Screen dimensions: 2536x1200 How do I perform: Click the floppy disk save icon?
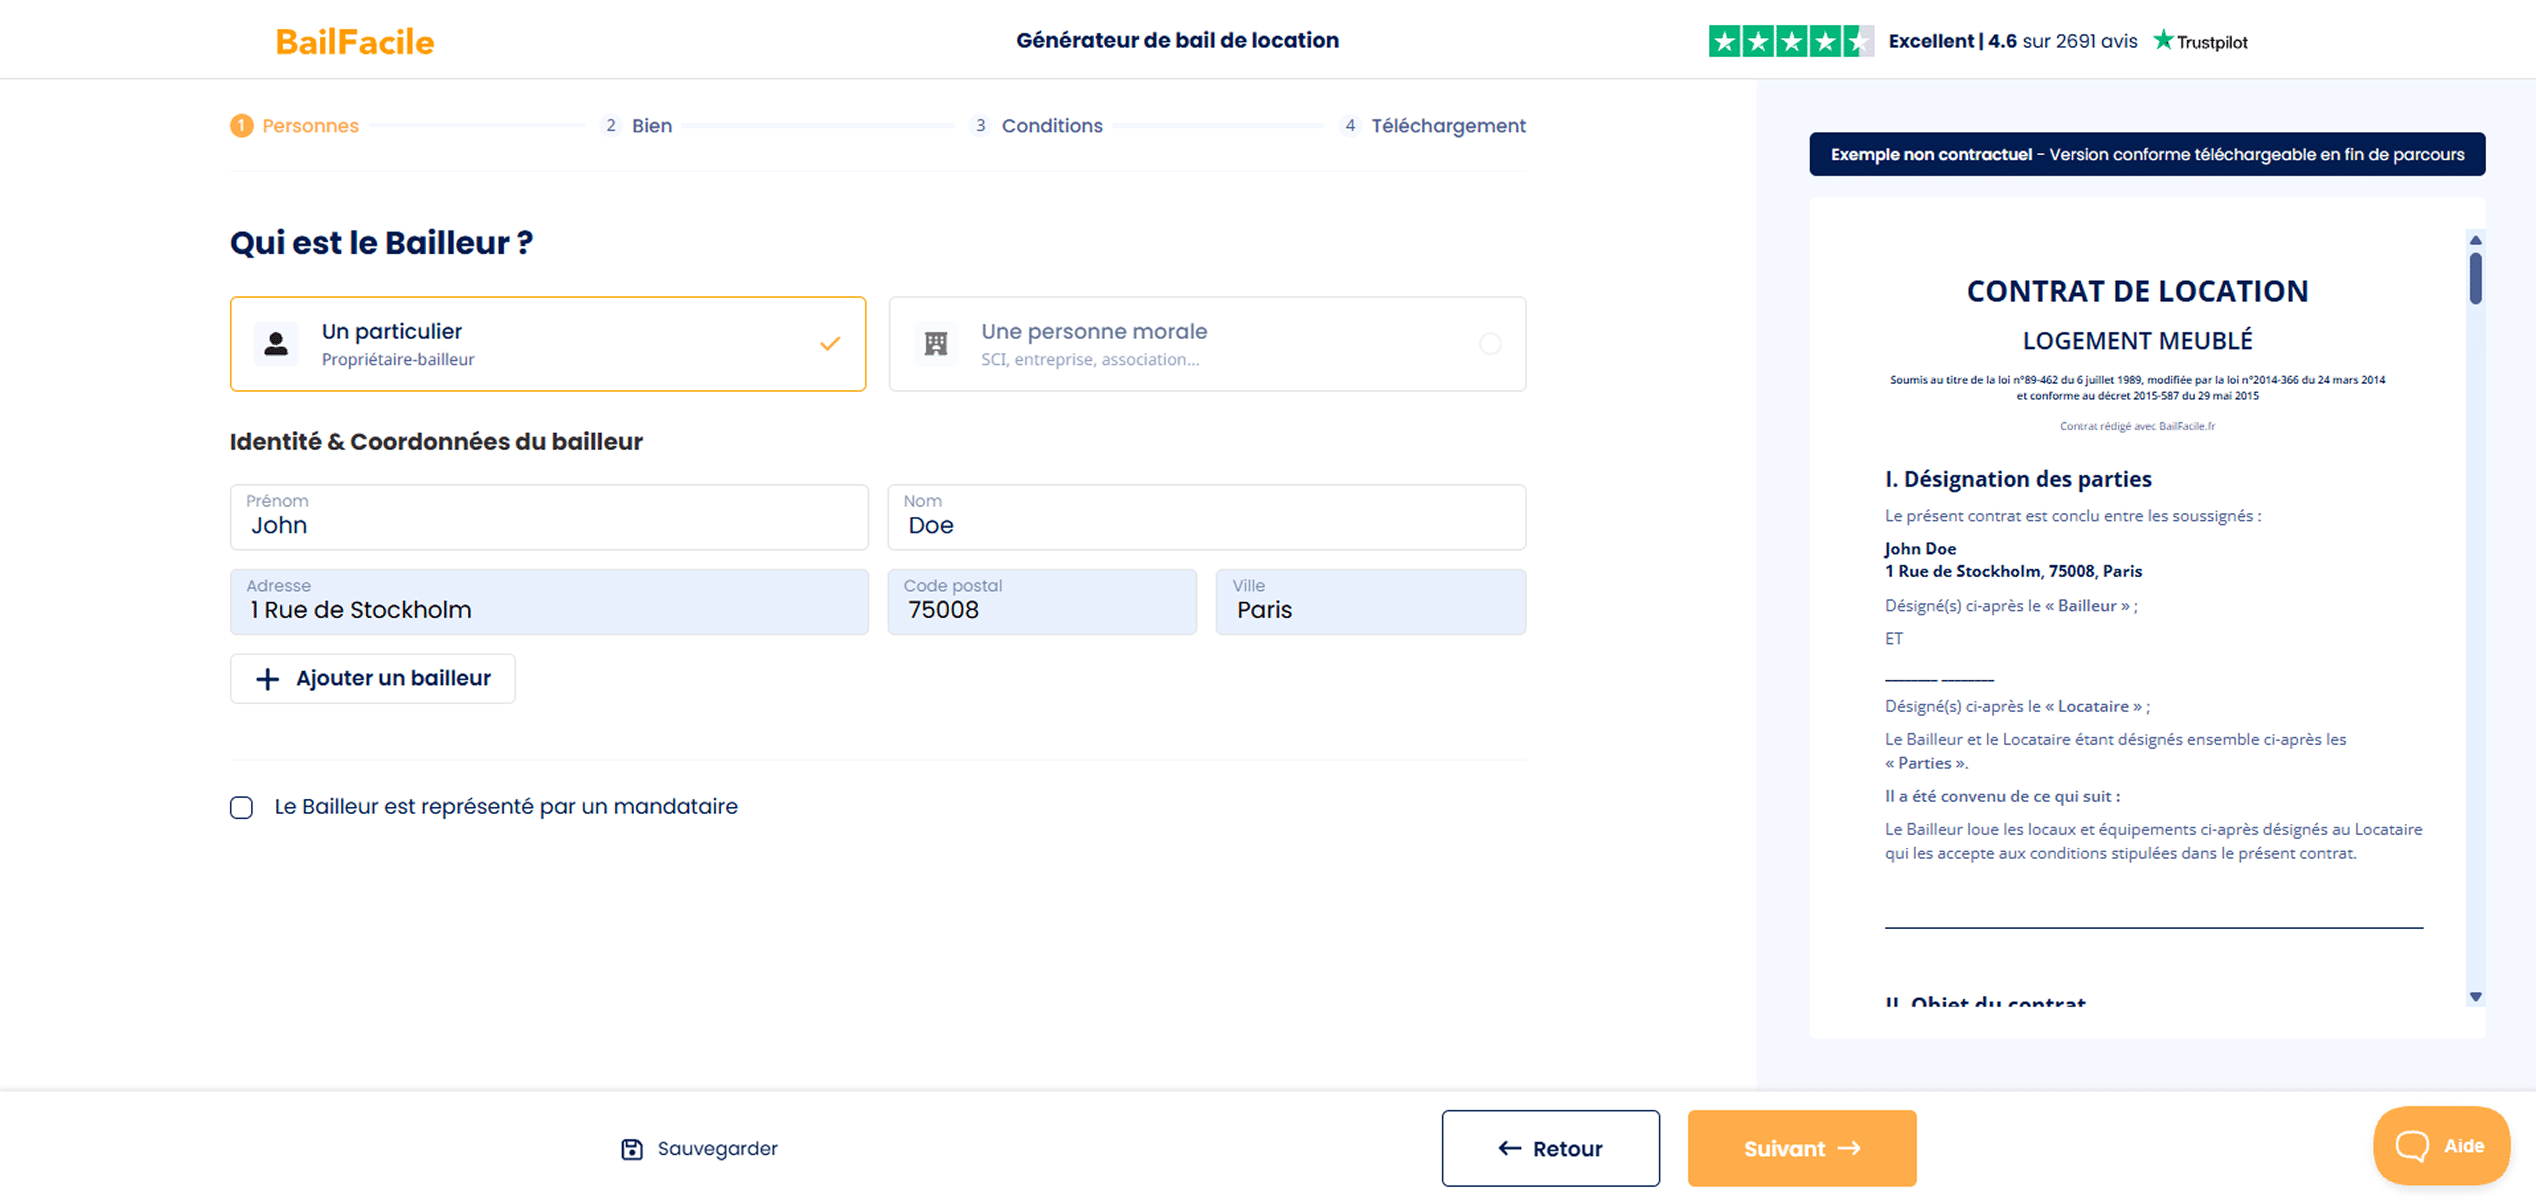[632, 1149]
